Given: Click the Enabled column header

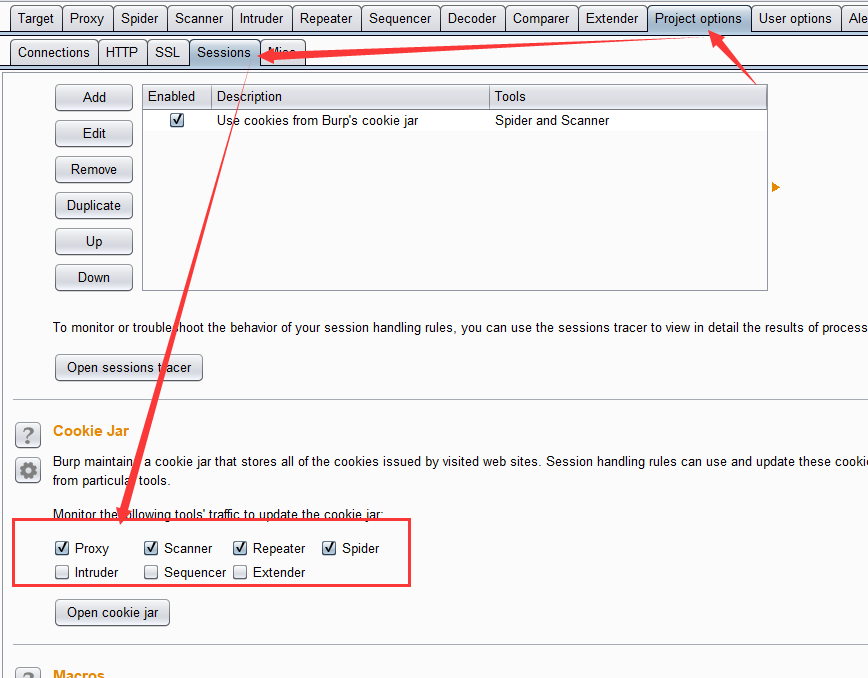Looking at the screenshot, I should point(177,97).
